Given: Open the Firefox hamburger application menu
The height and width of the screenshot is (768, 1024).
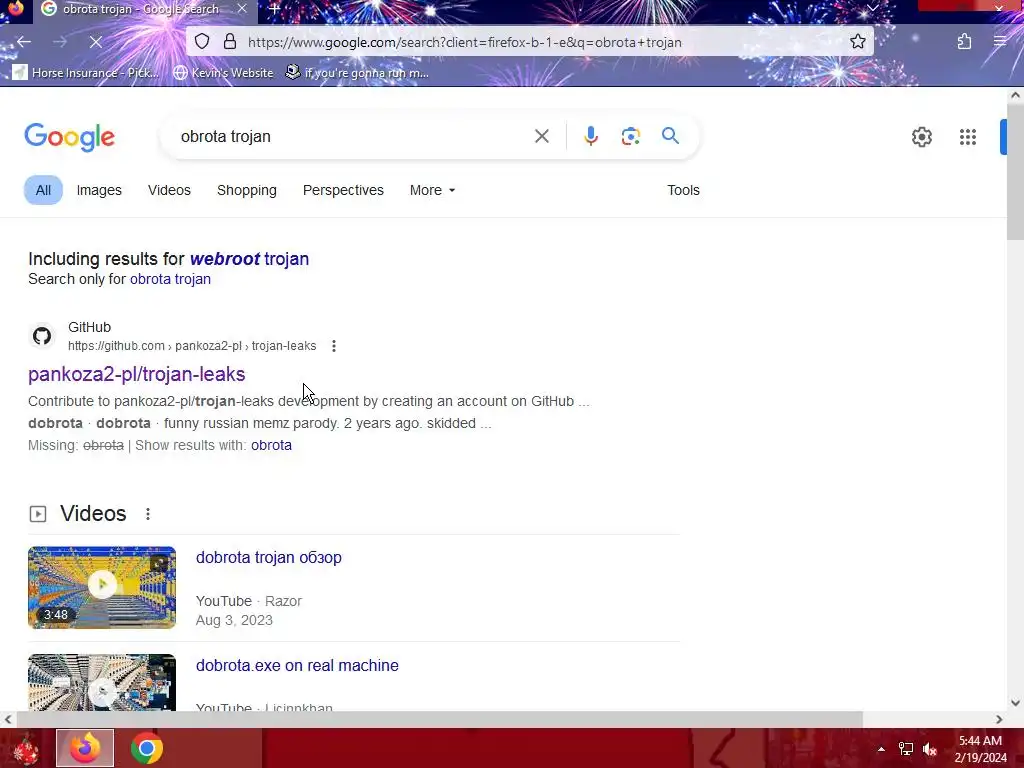Looking at the screenshot, I should 1000,42.
